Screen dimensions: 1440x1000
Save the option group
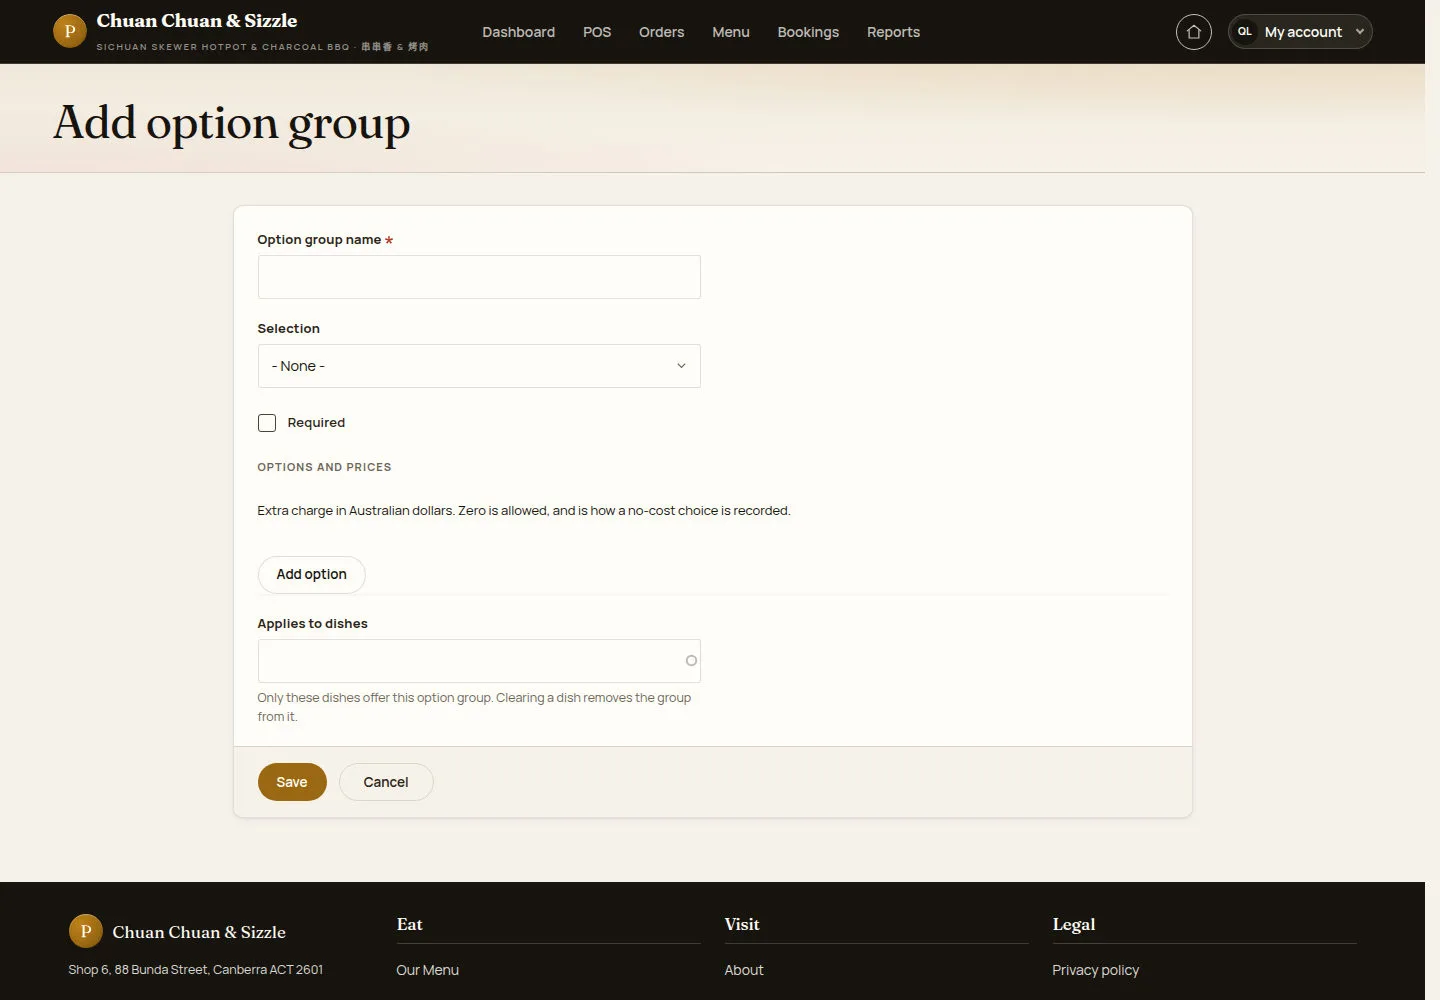click(x=292, y=782)
